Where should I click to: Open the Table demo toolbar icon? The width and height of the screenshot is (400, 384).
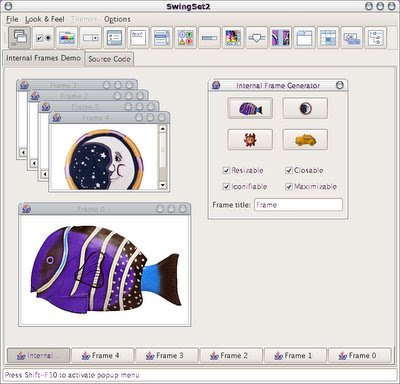[x=328, y=38]
